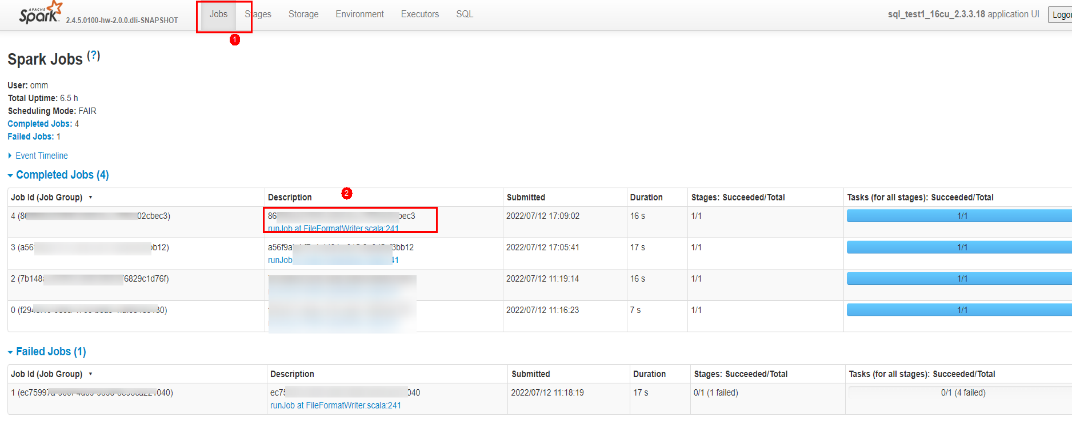This screenshot has height=434, width=1072.
Task: Sort completed jobs by Duration column header
Action: tap(646, 197)
